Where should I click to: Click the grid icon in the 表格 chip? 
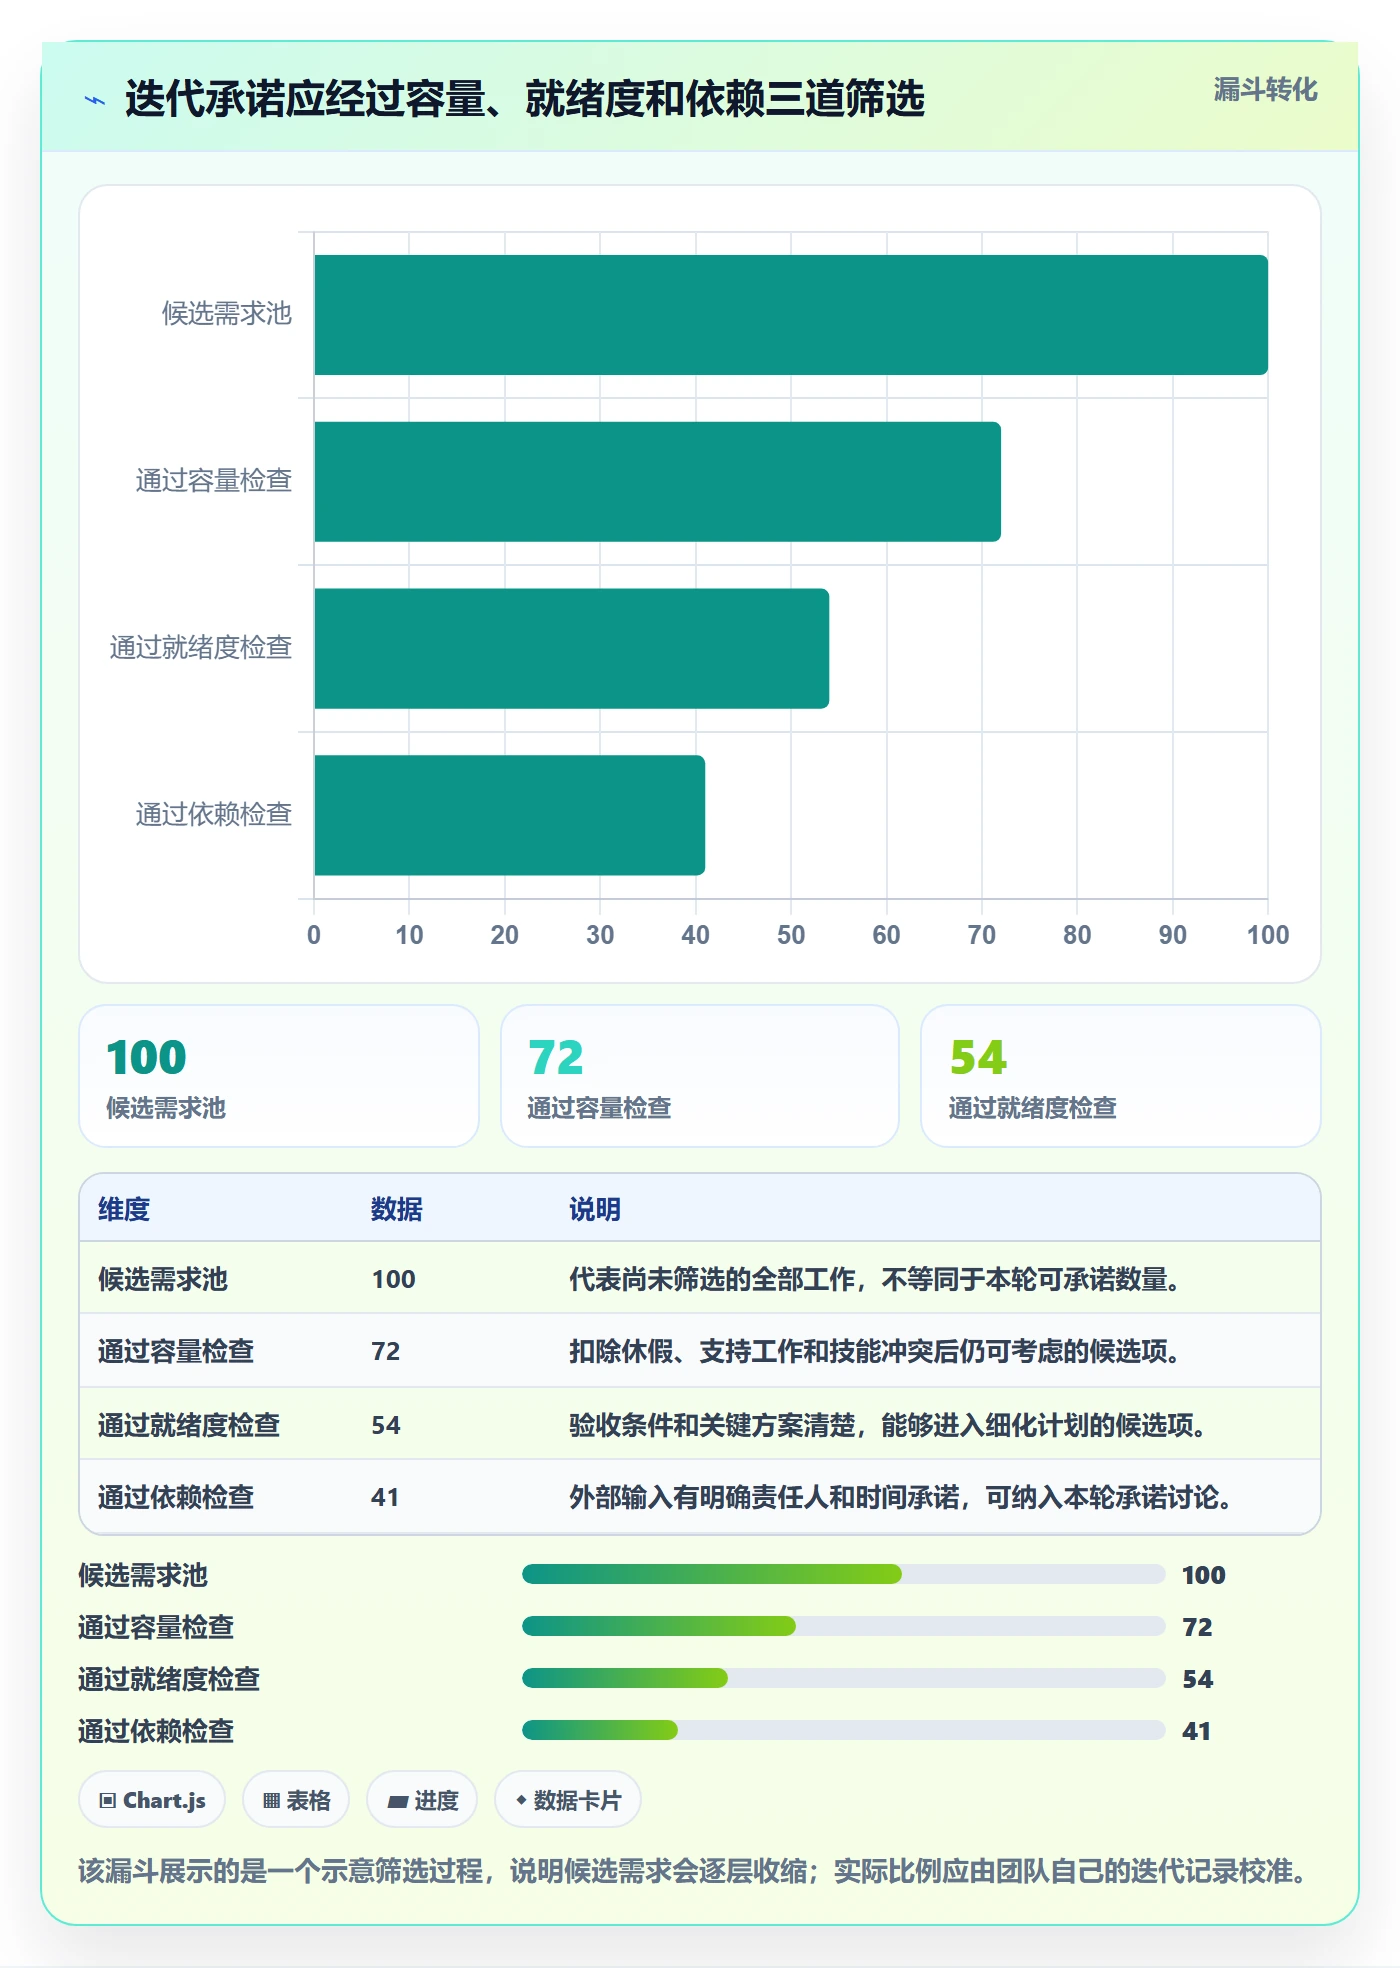(x=271, y=1800)
